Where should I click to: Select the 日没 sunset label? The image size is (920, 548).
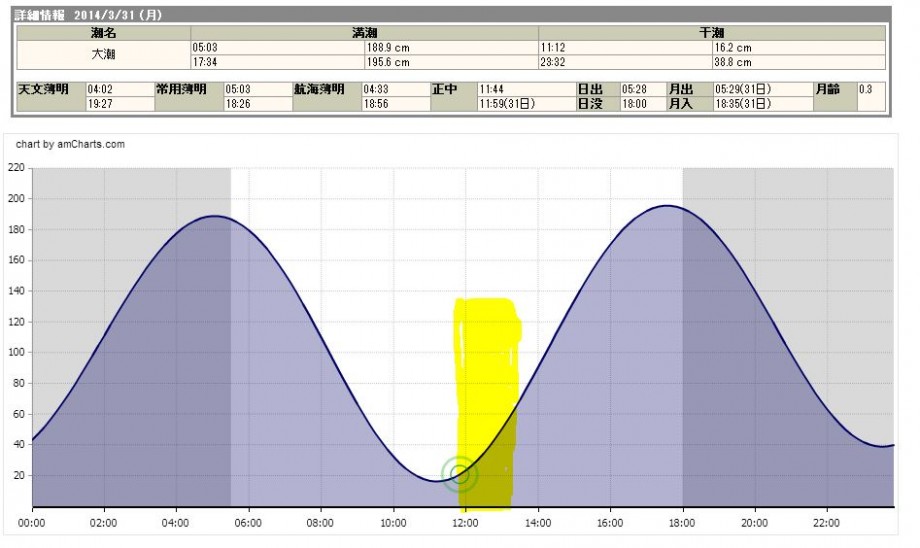click(590, 104)
